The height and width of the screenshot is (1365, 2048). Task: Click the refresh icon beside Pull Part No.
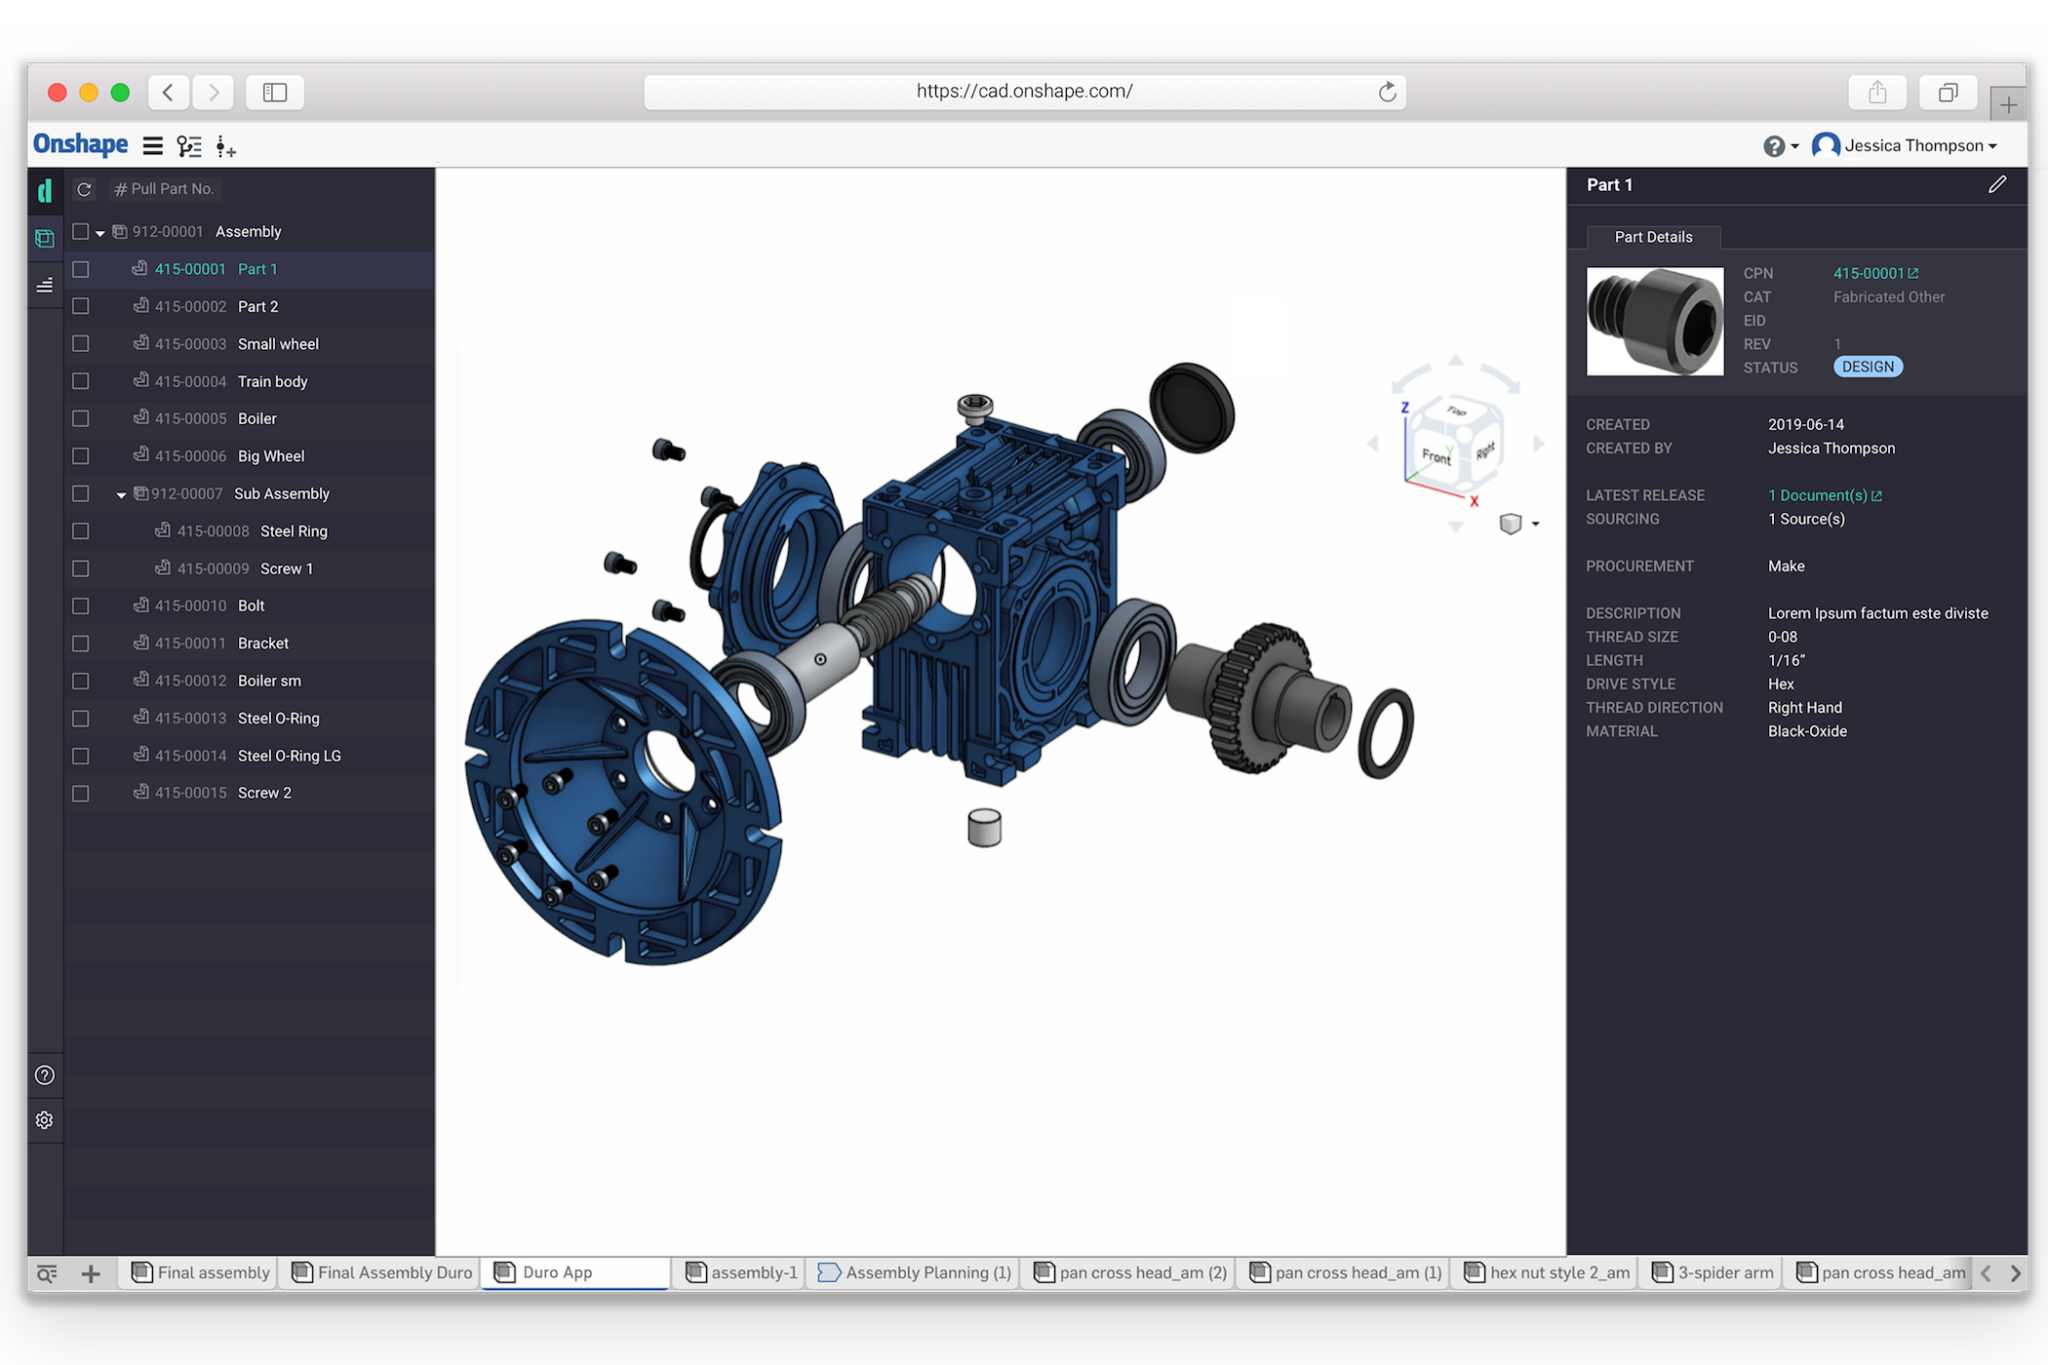(x=84, y=189)
